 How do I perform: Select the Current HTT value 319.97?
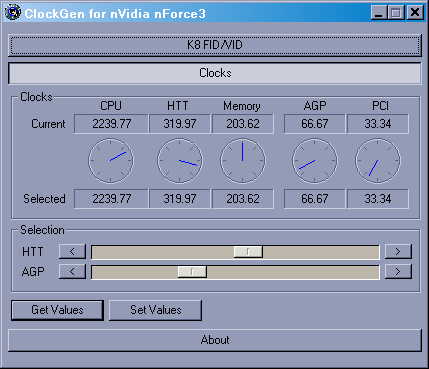180,124
